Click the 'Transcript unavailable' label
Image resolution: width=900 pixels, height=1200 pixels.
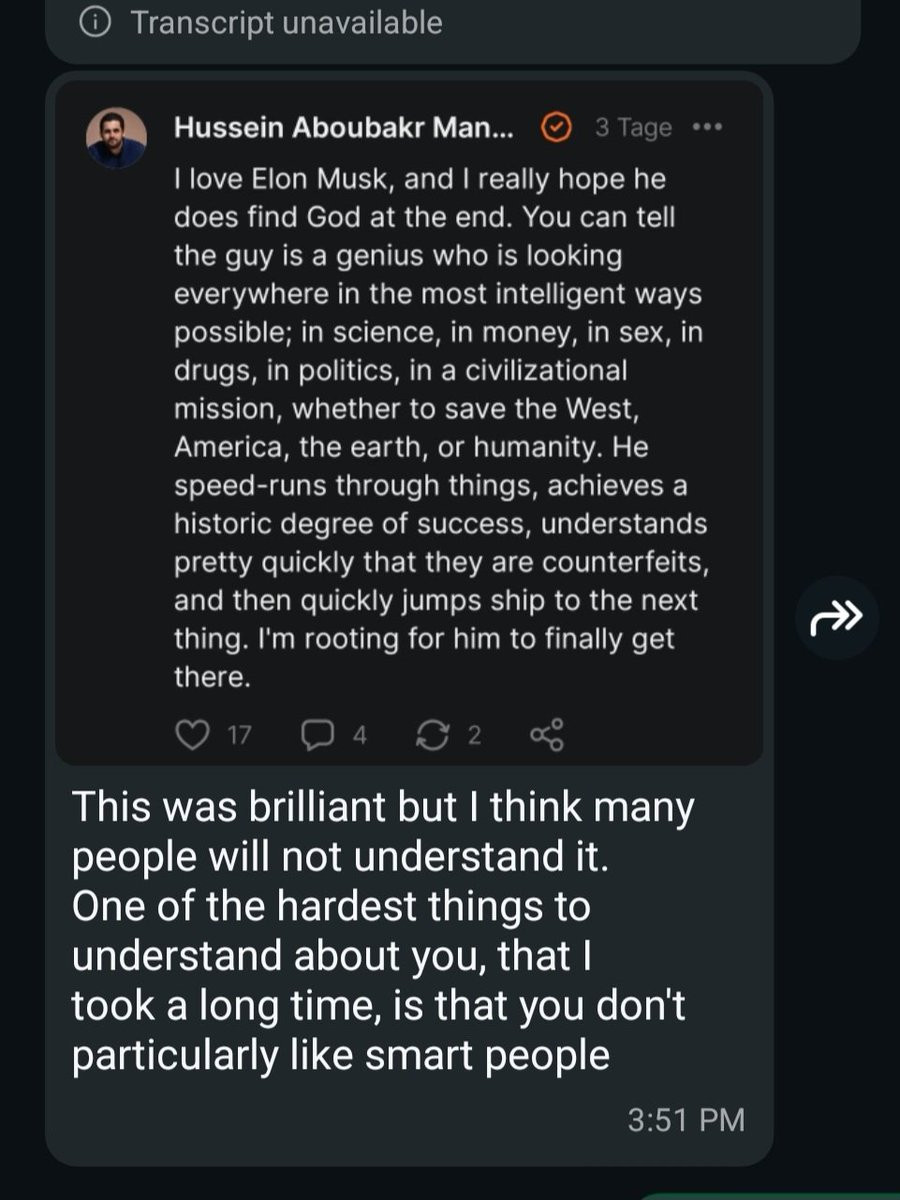tap(286, 22)
